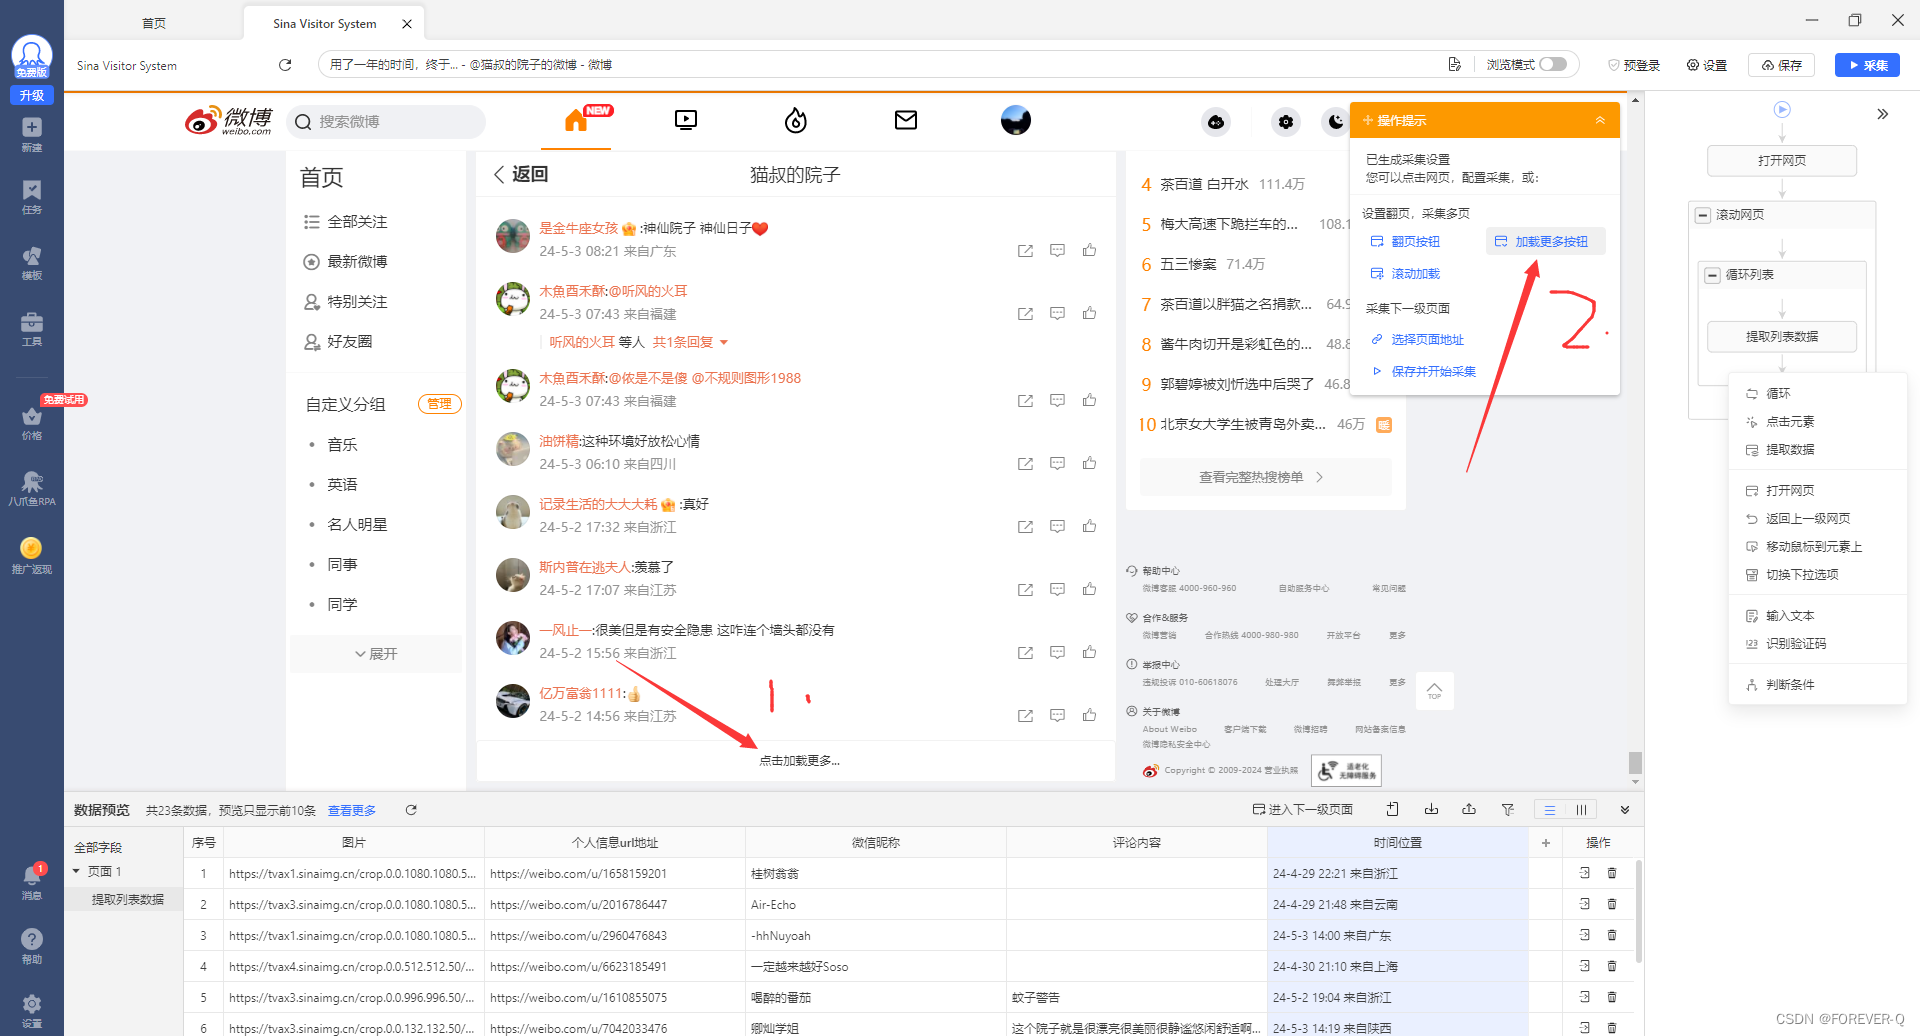Click the 查看更多 data link
The width and height of the screenshot is (1920, 1036).
pyautogui.click(x=352, y=810)
